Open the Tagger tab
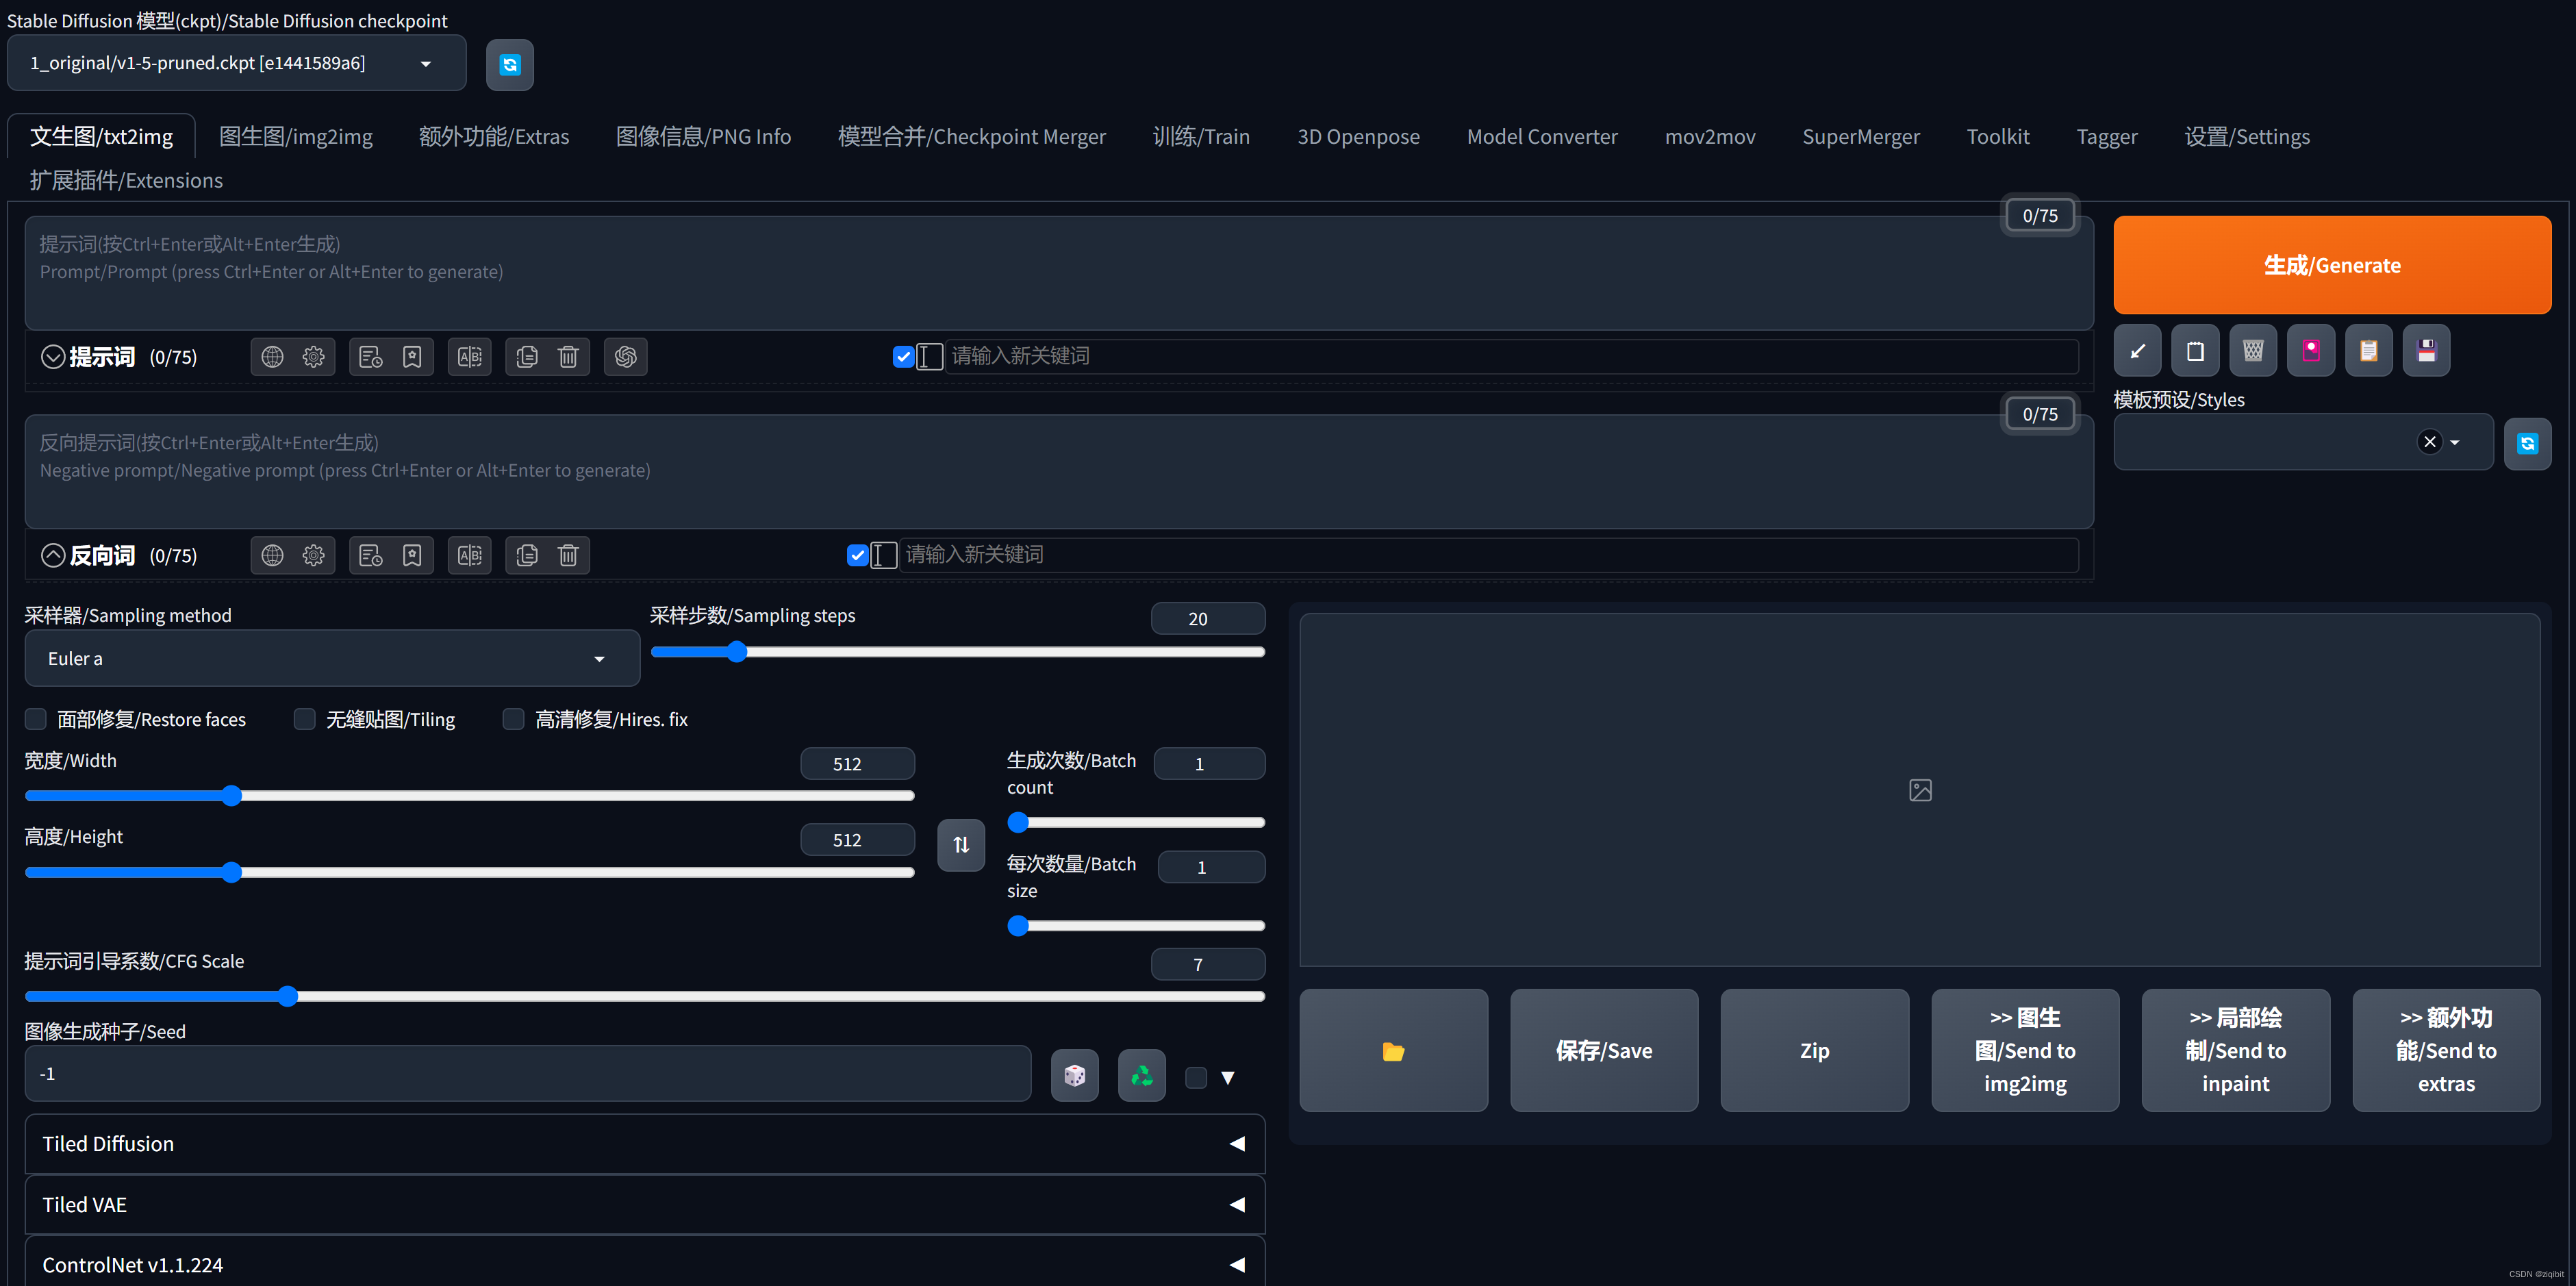 click(x=2107, y=137)
